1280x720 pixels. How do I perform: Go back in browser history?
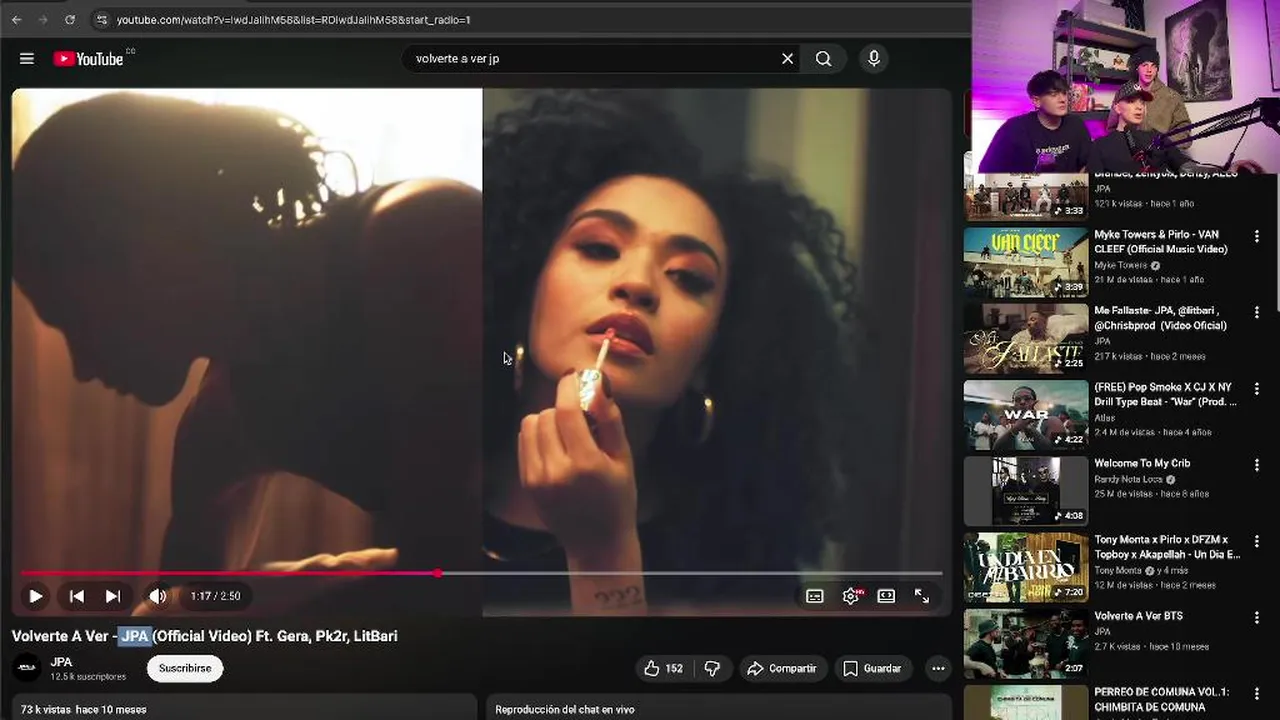(16, 19)
